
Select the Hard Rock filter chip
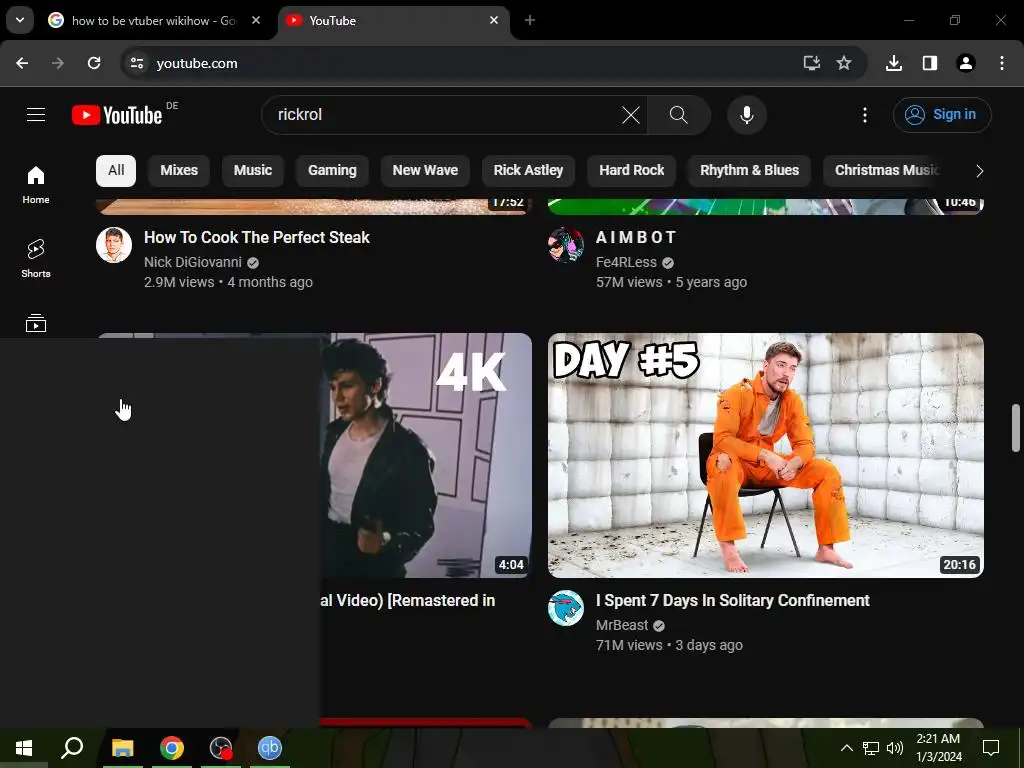tap(632, 170)
